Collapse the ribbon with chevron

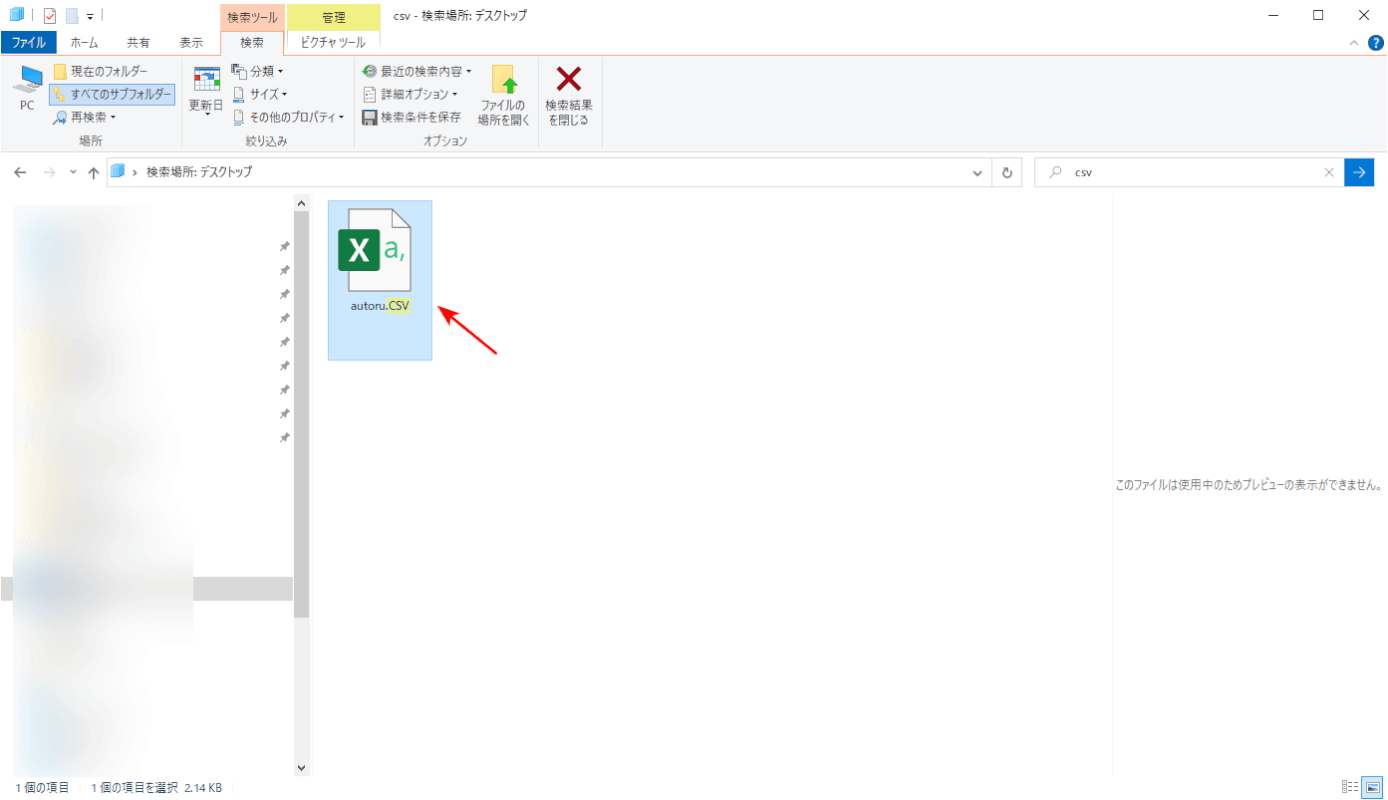click(1354, 43)
